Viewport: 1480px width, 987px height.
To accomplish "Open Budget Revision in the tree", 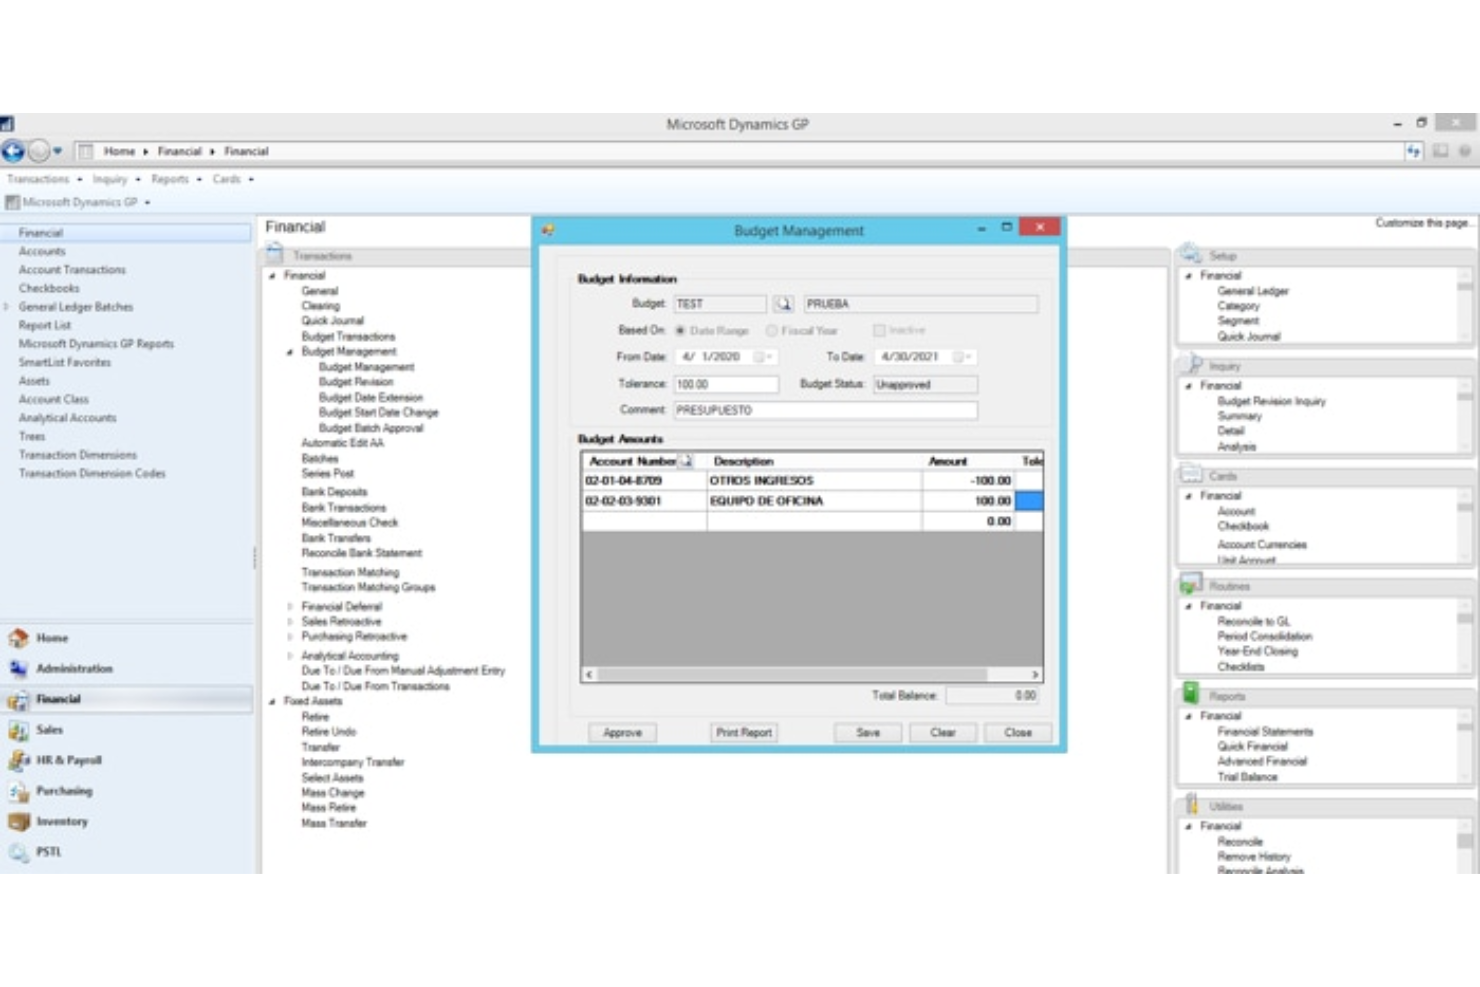I will 356,382.
